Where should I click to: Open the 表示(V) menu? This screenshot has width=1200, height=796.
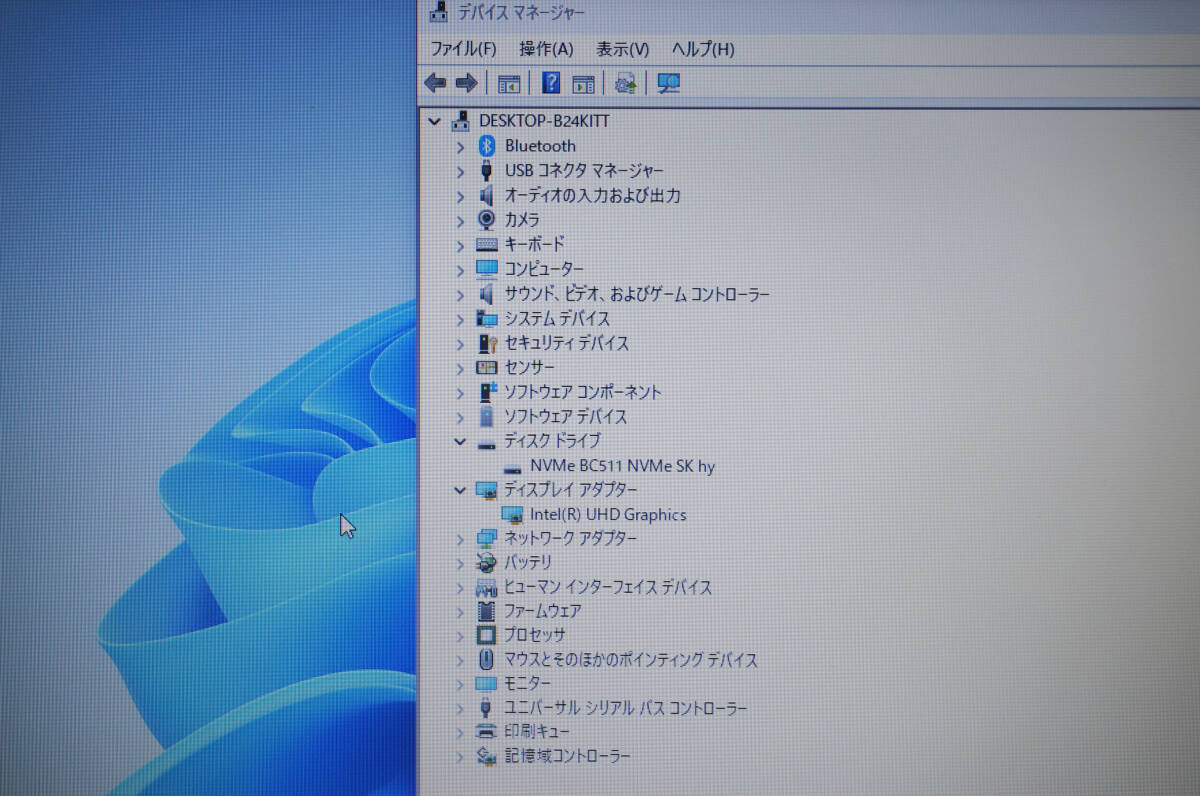[x=623, y=49]
